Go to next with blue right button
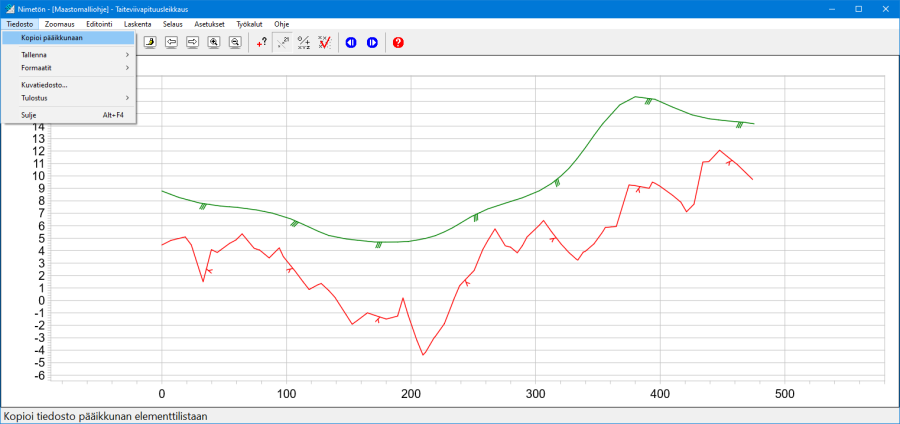 [x=372, y=42]
